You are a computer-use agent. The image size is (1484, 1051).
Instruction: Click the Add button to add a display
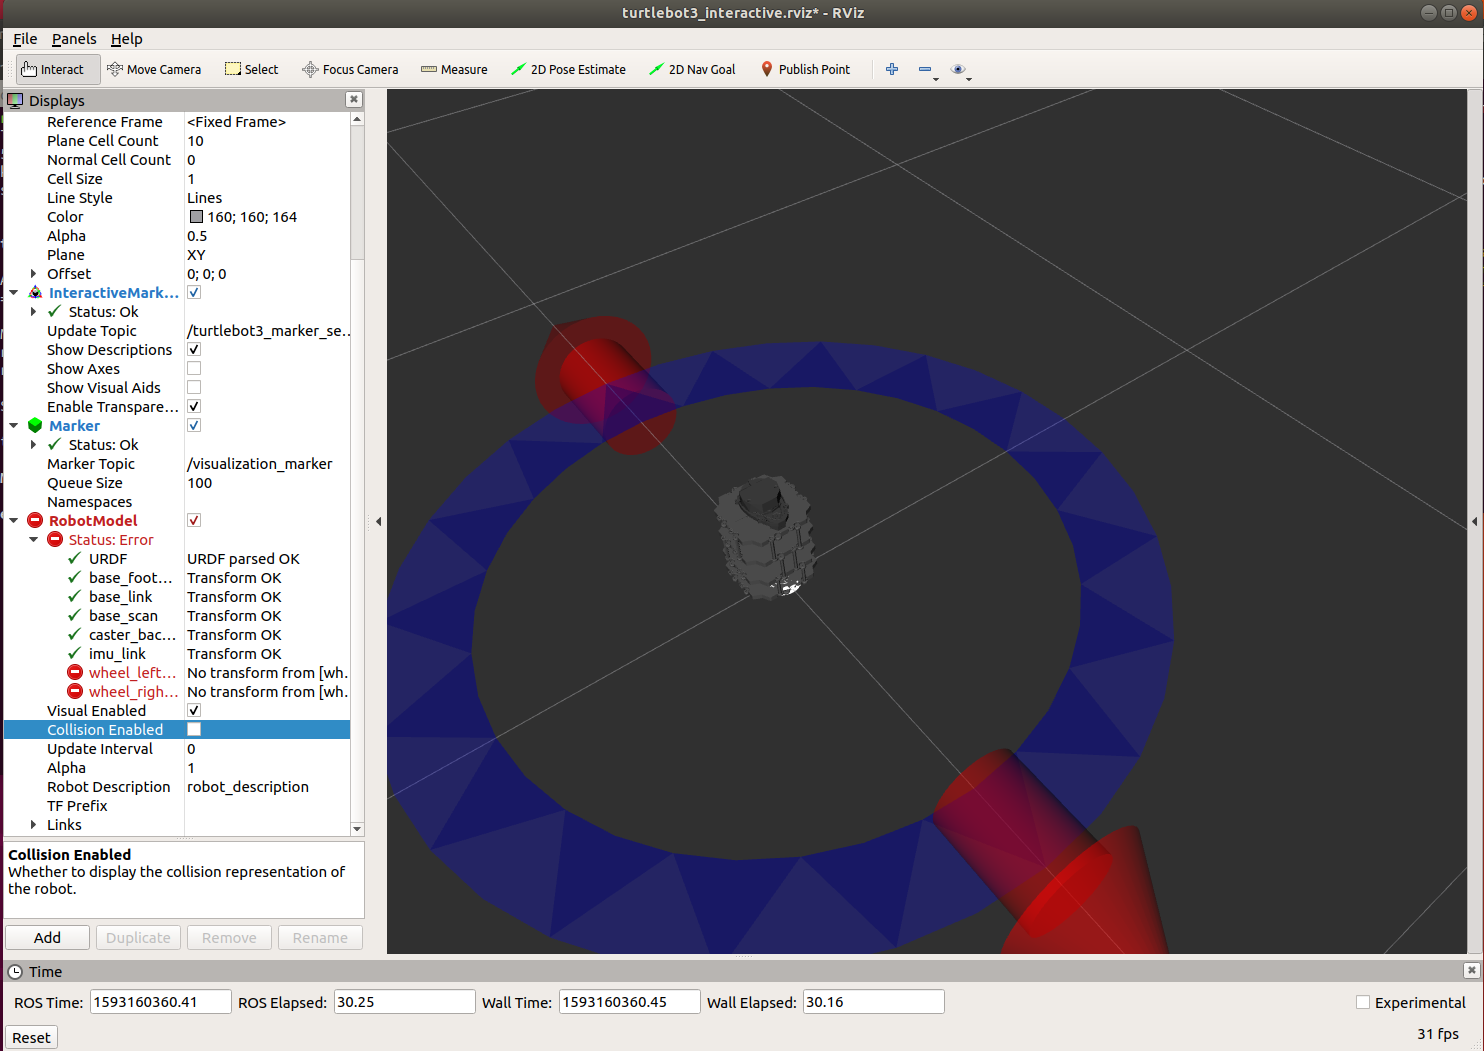tap(47, 937)
